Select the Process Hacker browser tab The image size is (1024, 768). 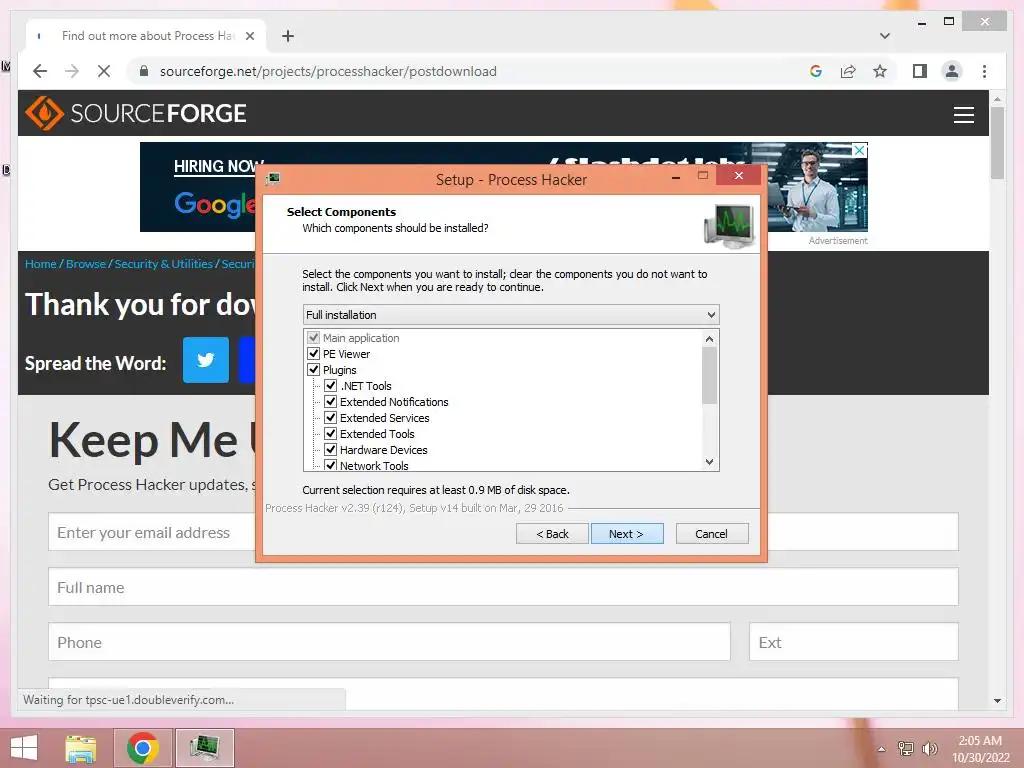coord(146,36)
